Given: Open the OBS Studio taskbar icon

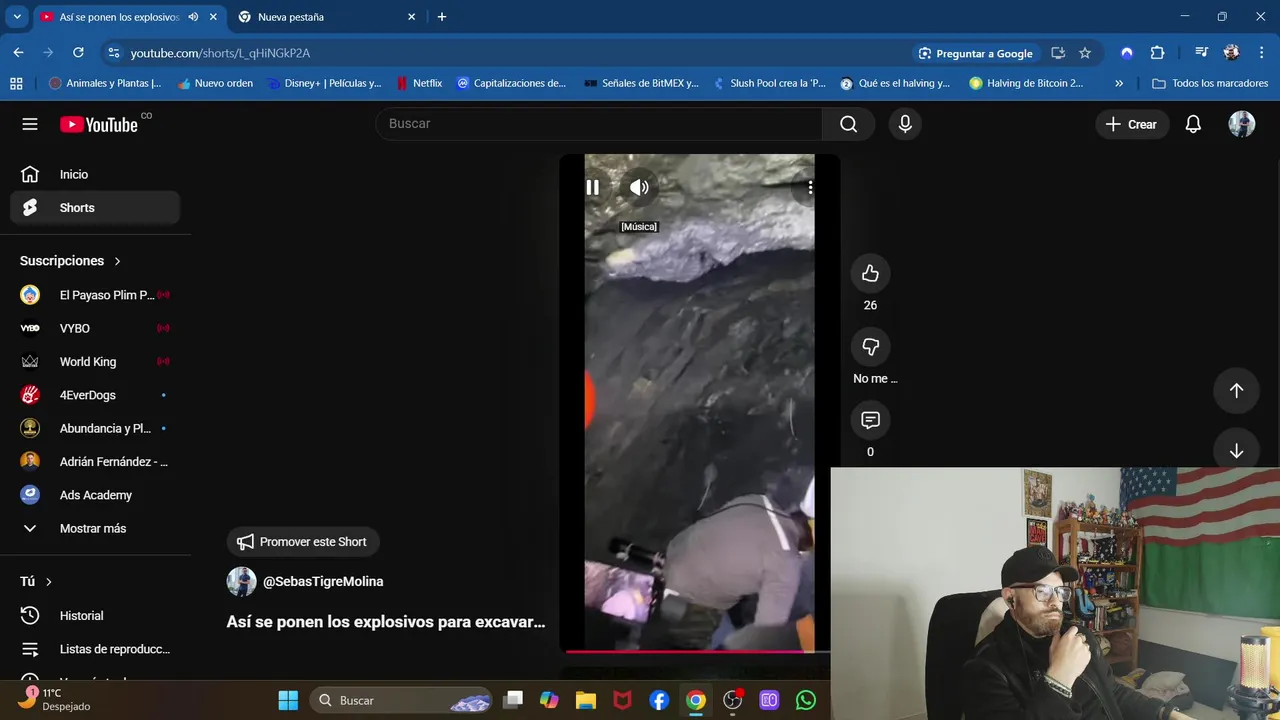Looking at the screenshot, I should [x=733, y=700].
